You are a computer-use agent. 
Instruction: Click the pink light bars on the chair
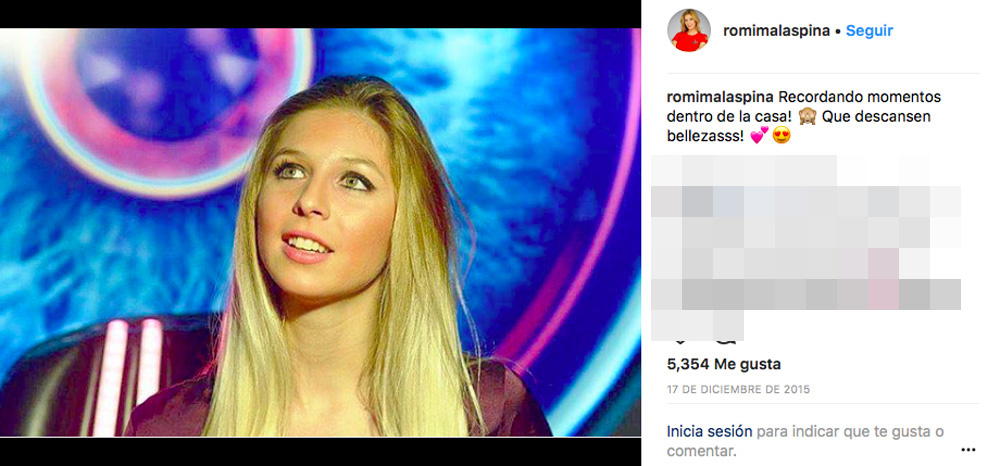133,376
